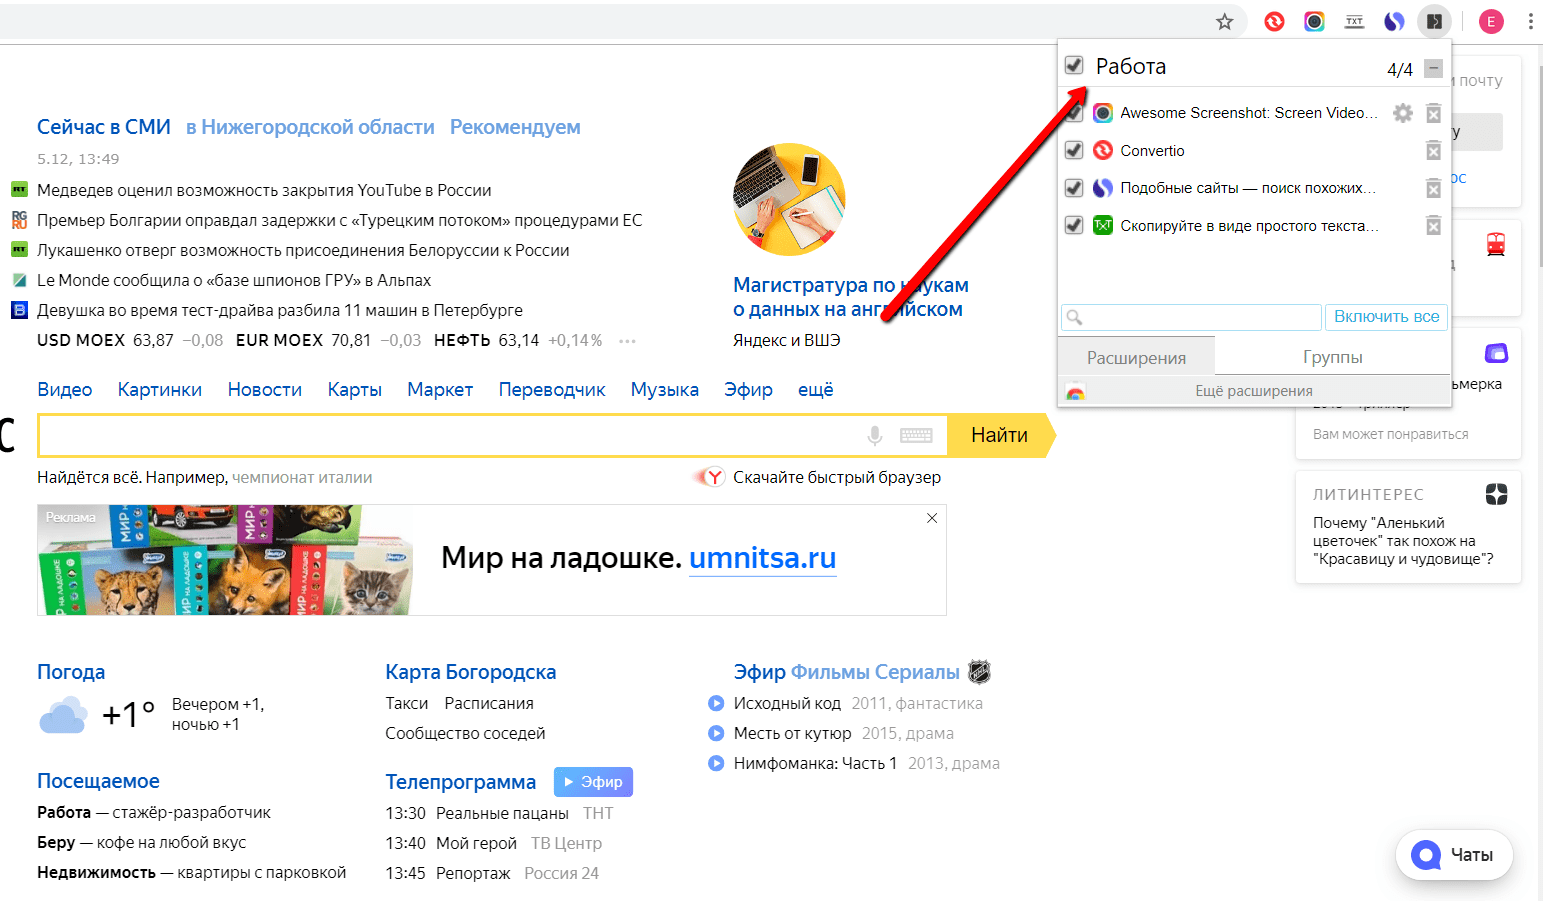
Task: Click the extension manager toolbar icon
Action: (x=1434, y=21)
